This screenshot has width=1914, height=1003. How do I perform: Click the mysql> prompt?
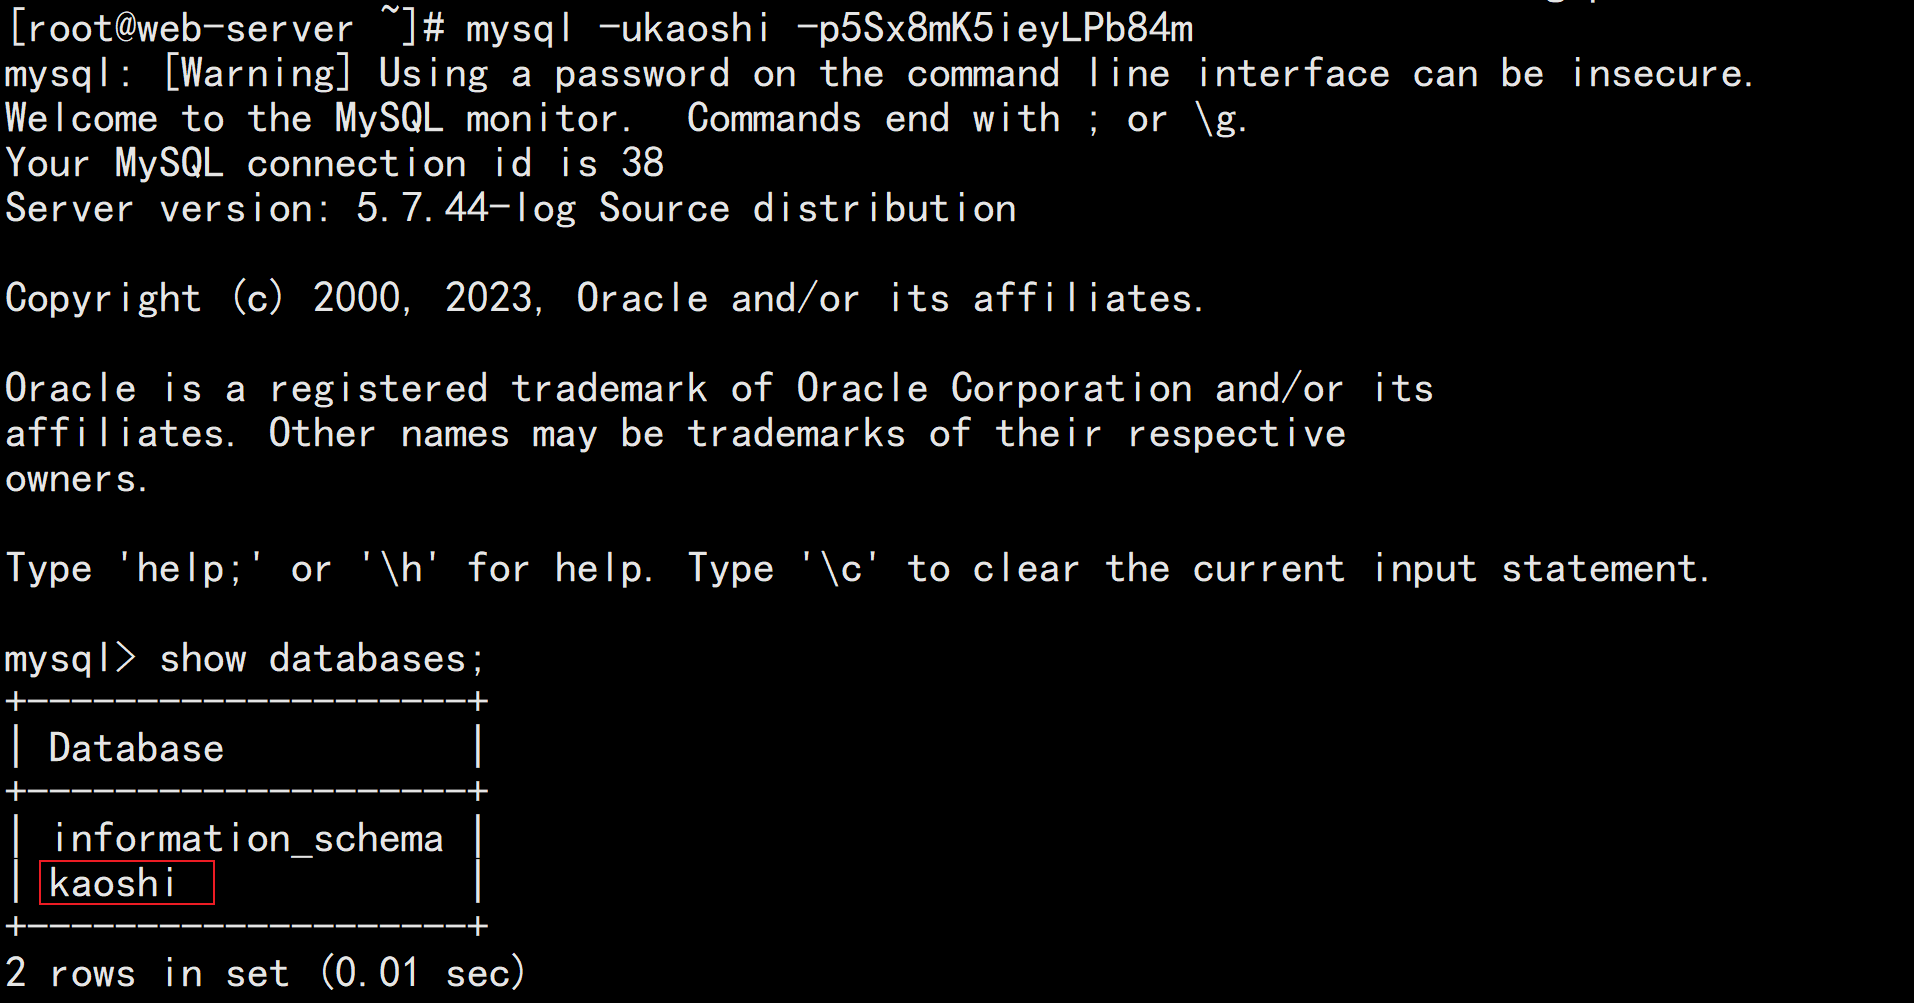click(70, 658)
